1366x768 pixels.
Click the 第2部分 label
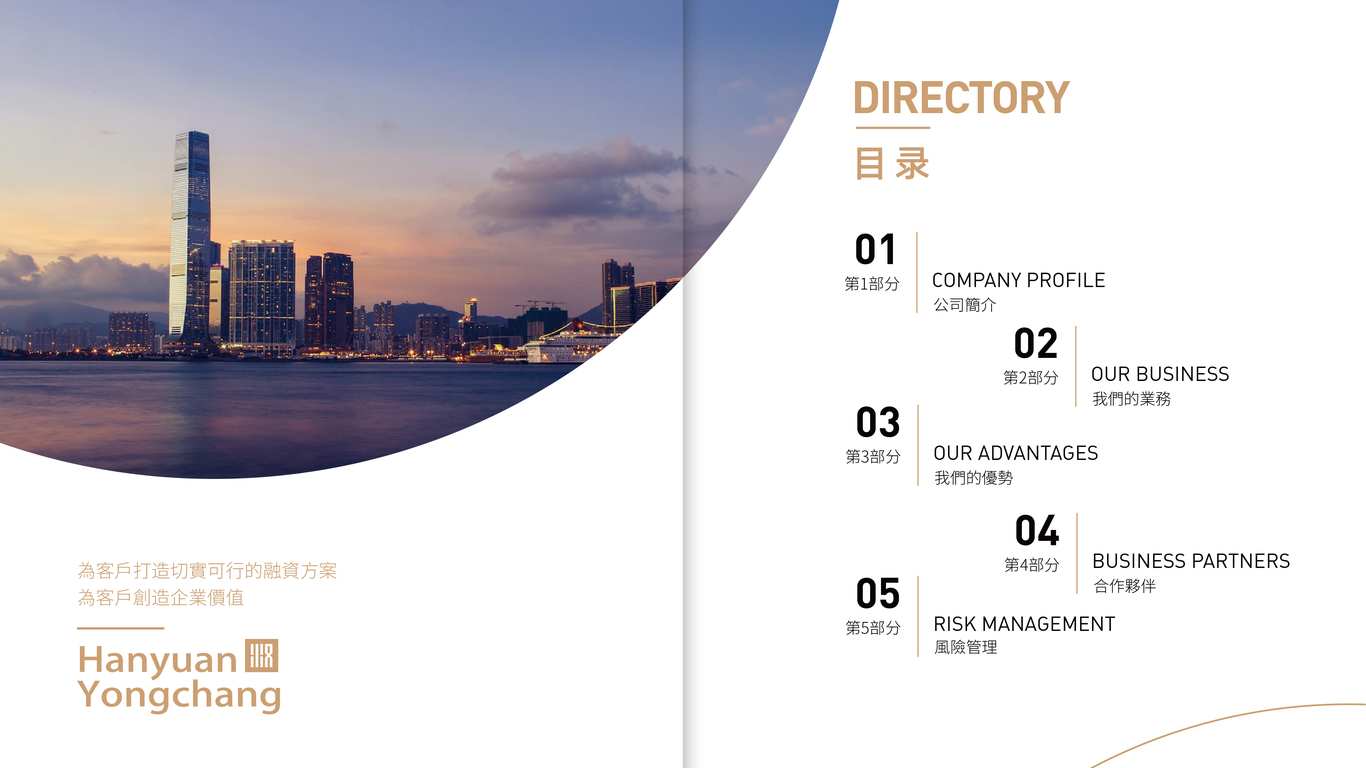click(1031, 378)
